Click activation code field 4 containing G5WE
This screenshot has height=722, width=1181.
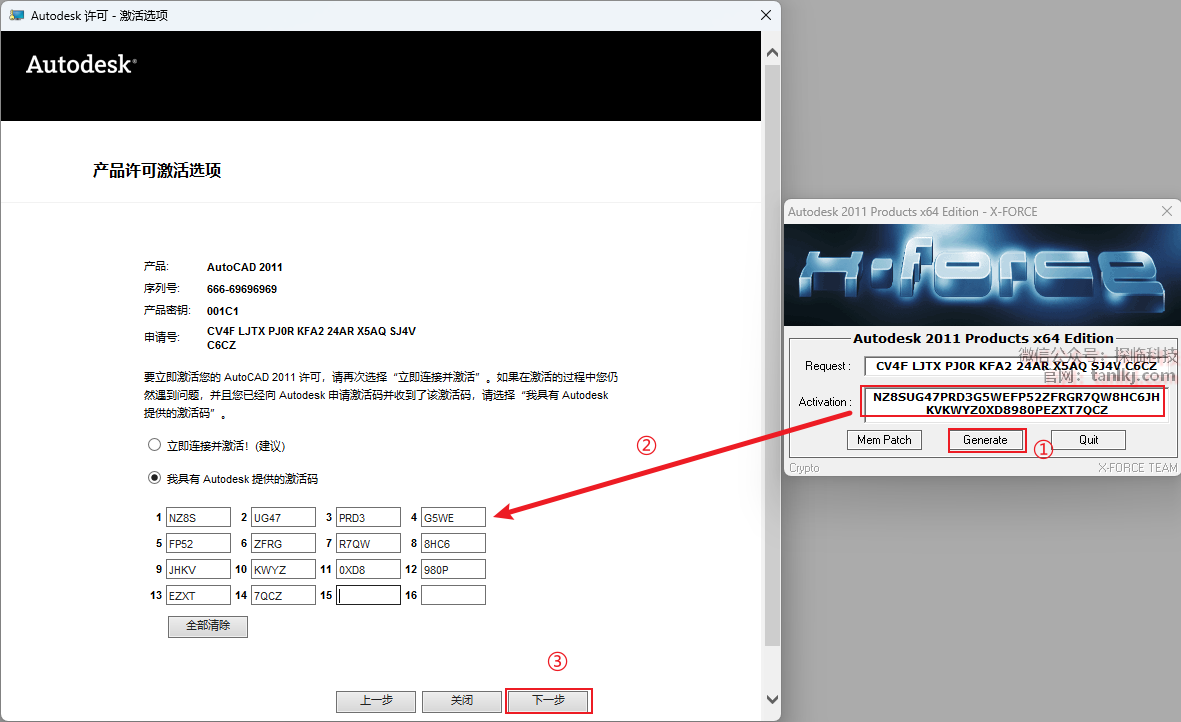point(453,517)
